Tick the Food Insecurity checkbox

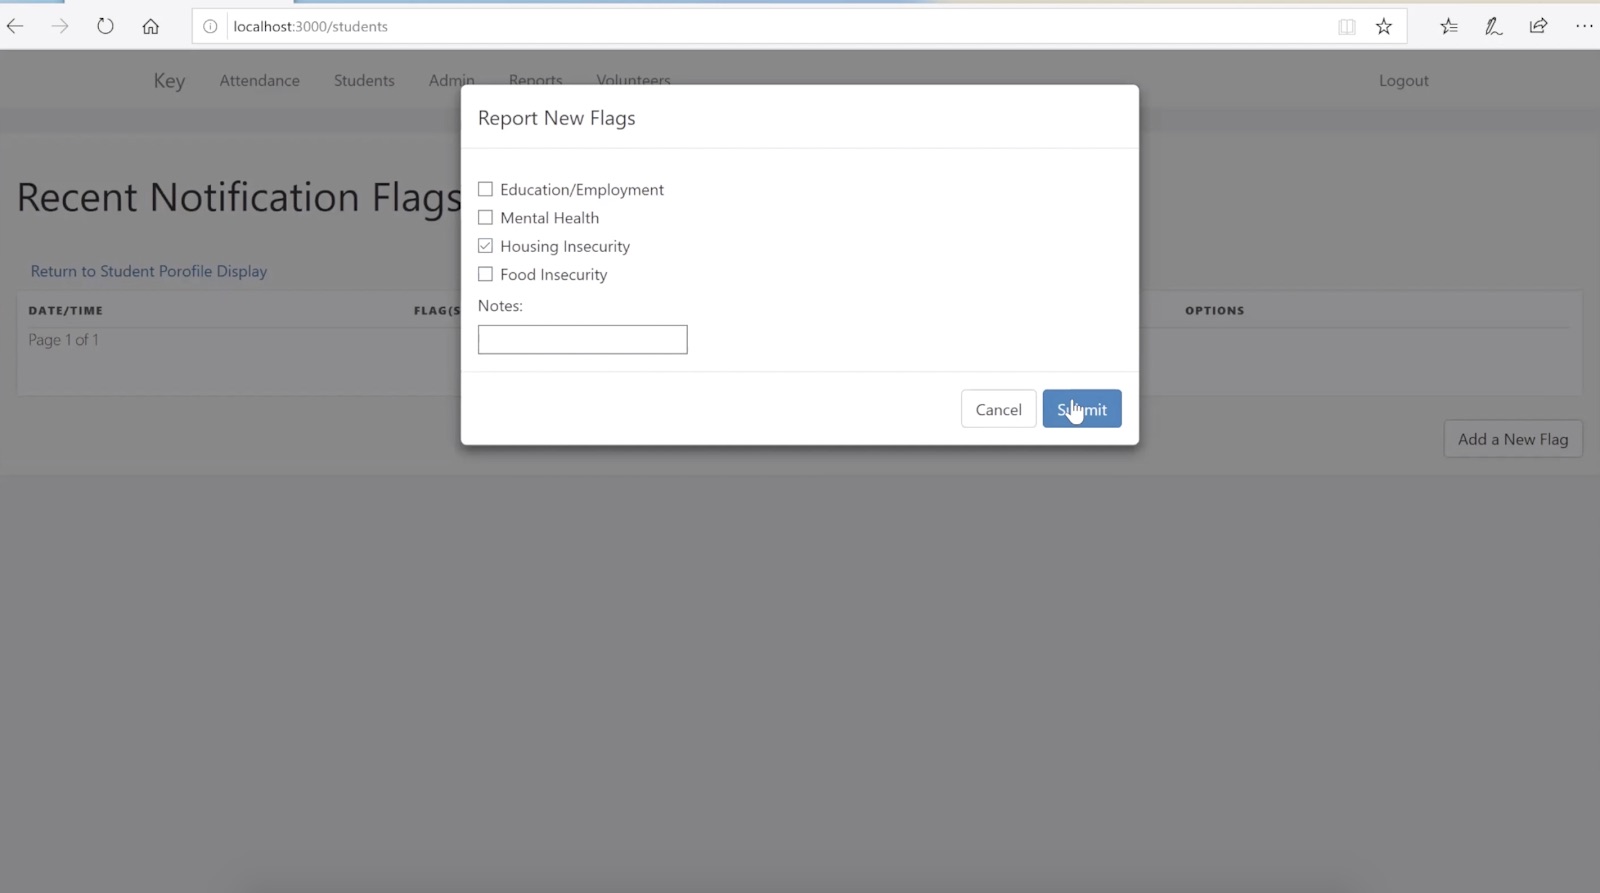click(x=486, y=274)
